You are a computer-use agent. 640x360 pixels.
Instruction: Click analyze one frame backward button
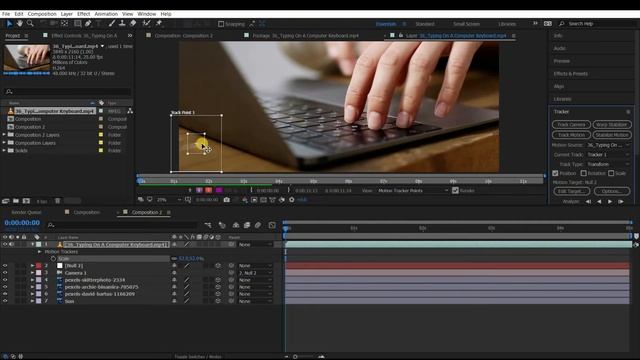coord(588,202)
